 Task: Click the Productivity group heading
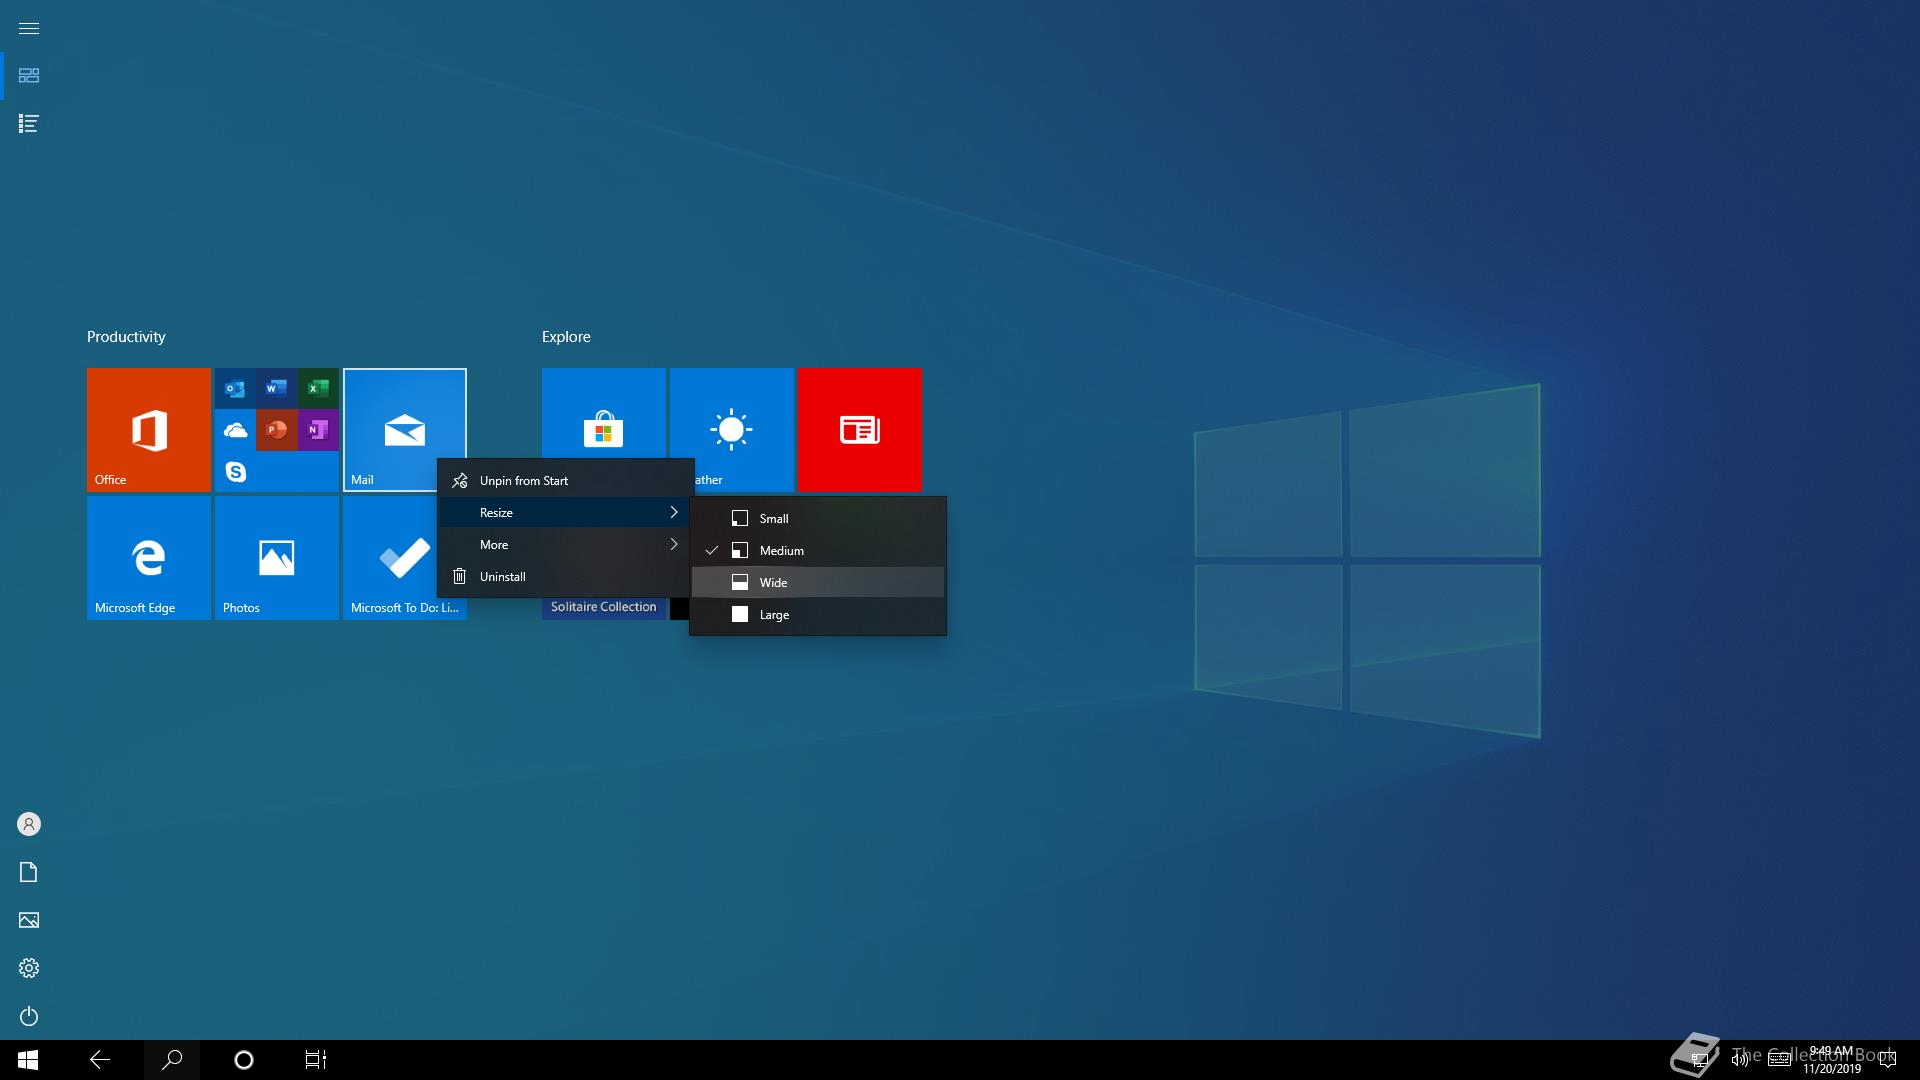tap(126, 337)
